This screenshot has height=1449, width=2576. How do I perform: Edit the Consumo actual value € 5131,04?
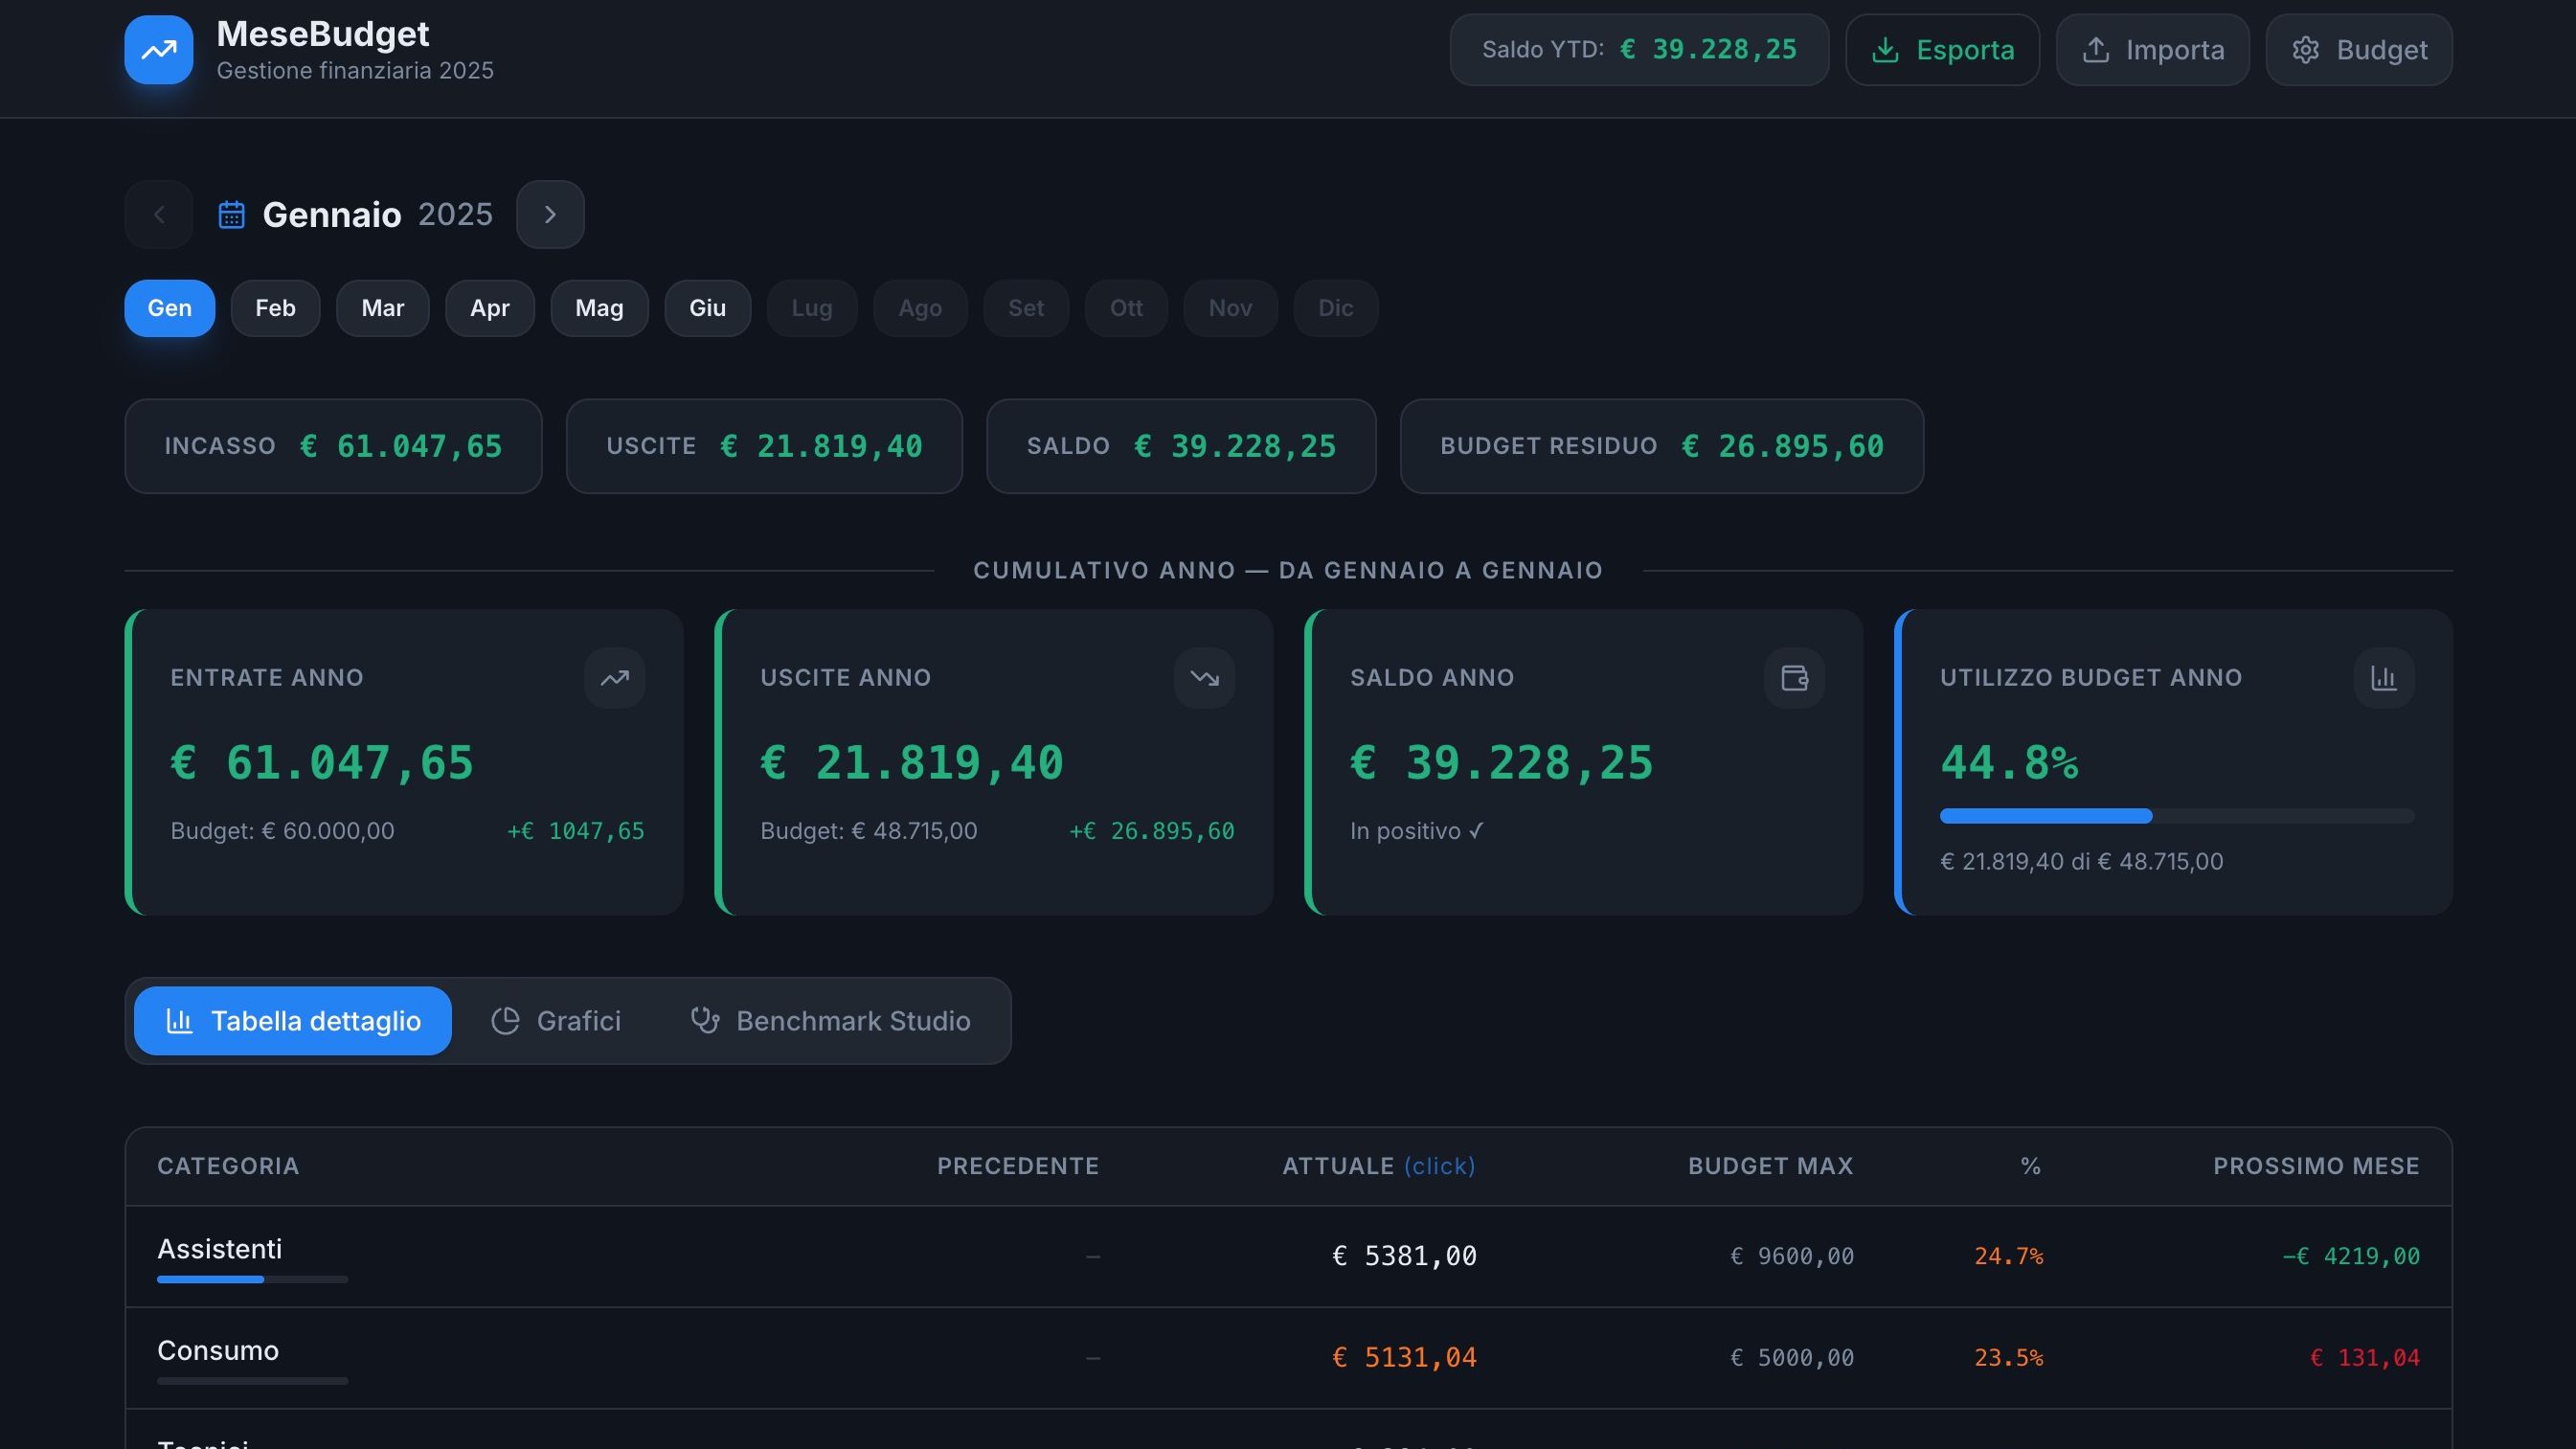pos(1404,1358)
